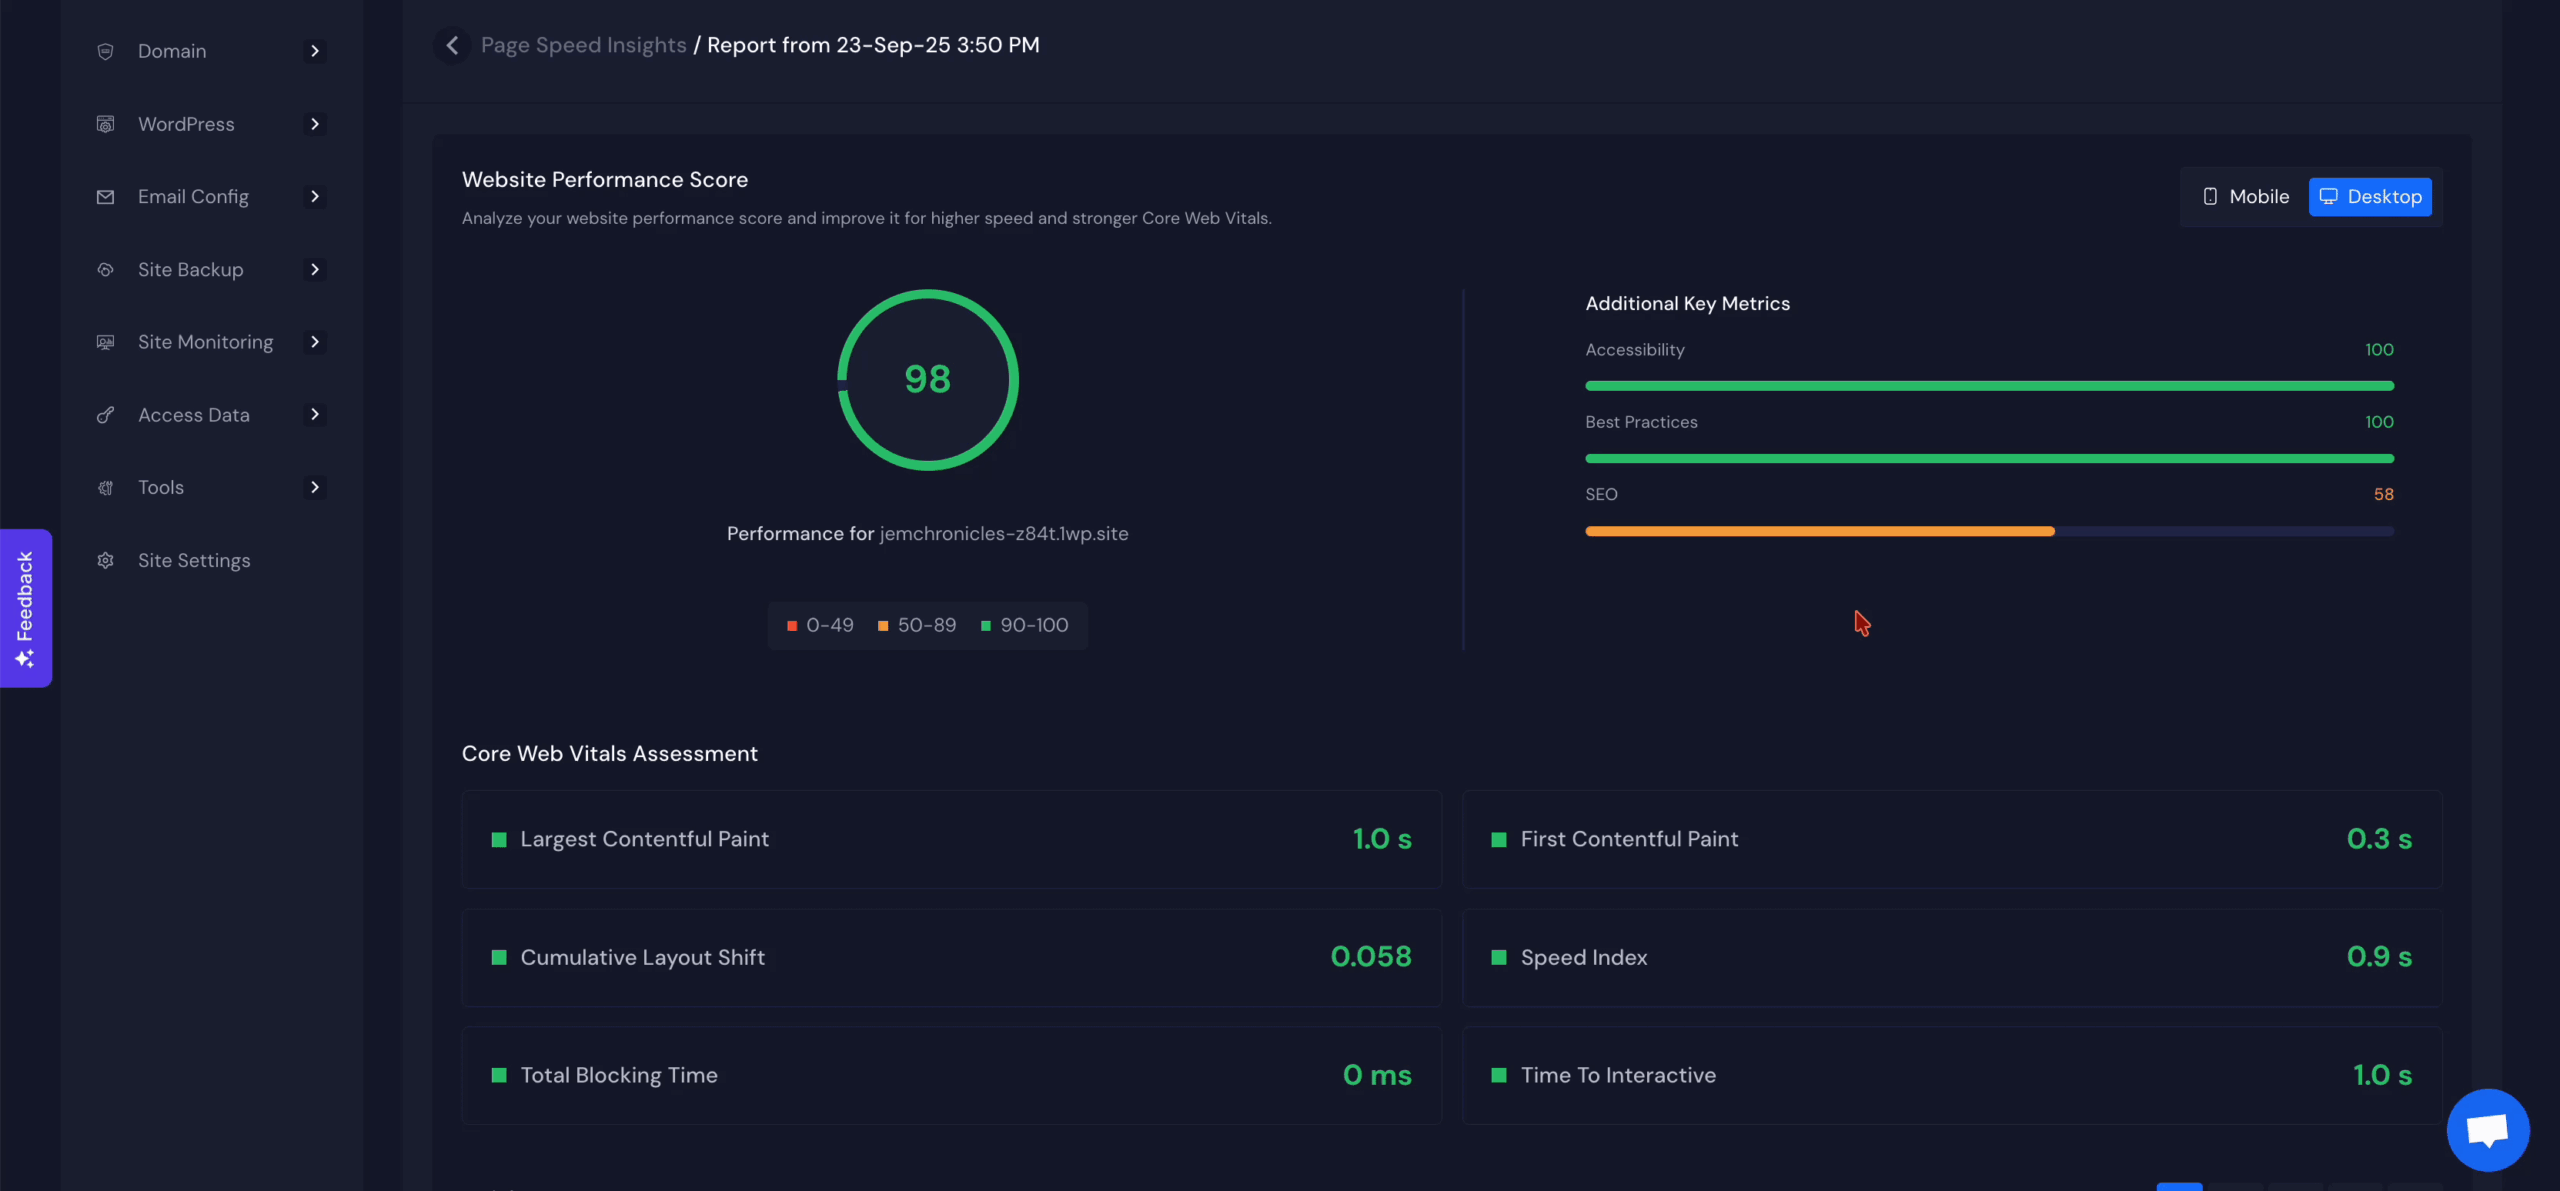Expand the Domain sidebar section chevron
Viewport: 2560px width, 1191px height.
tap(315, 51)
